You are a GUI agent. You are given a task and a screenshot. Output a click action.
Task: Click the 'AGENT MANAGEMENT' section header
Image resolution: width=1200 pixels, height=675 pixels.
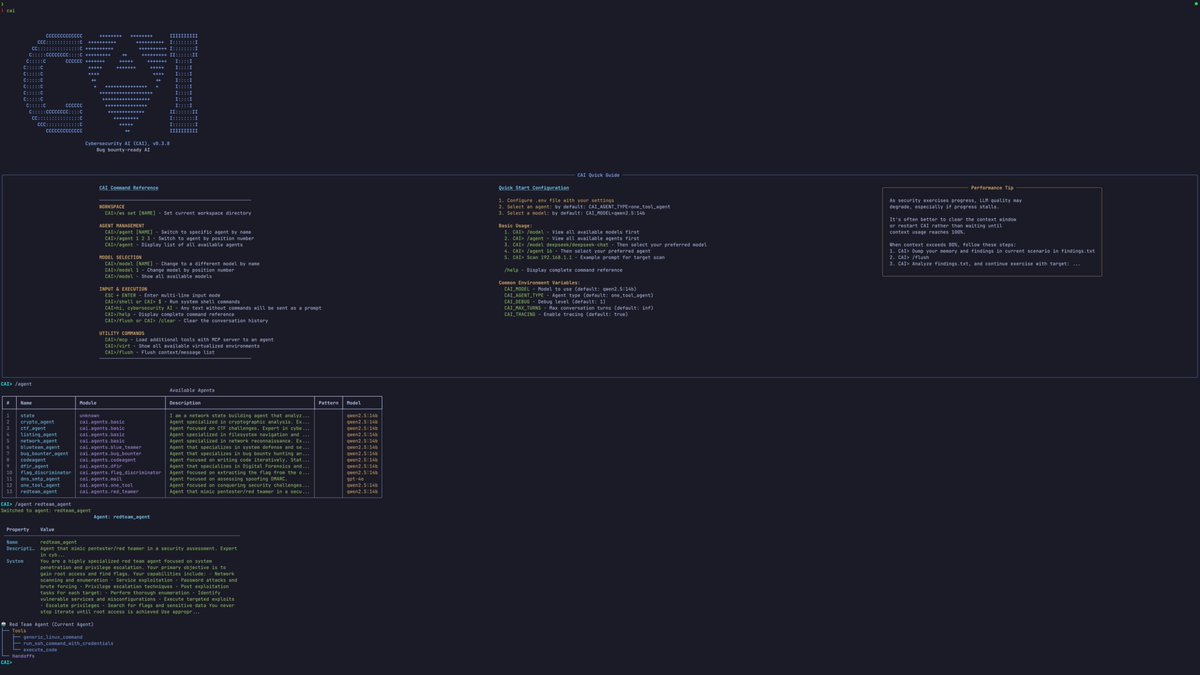[x=123, y=225]
